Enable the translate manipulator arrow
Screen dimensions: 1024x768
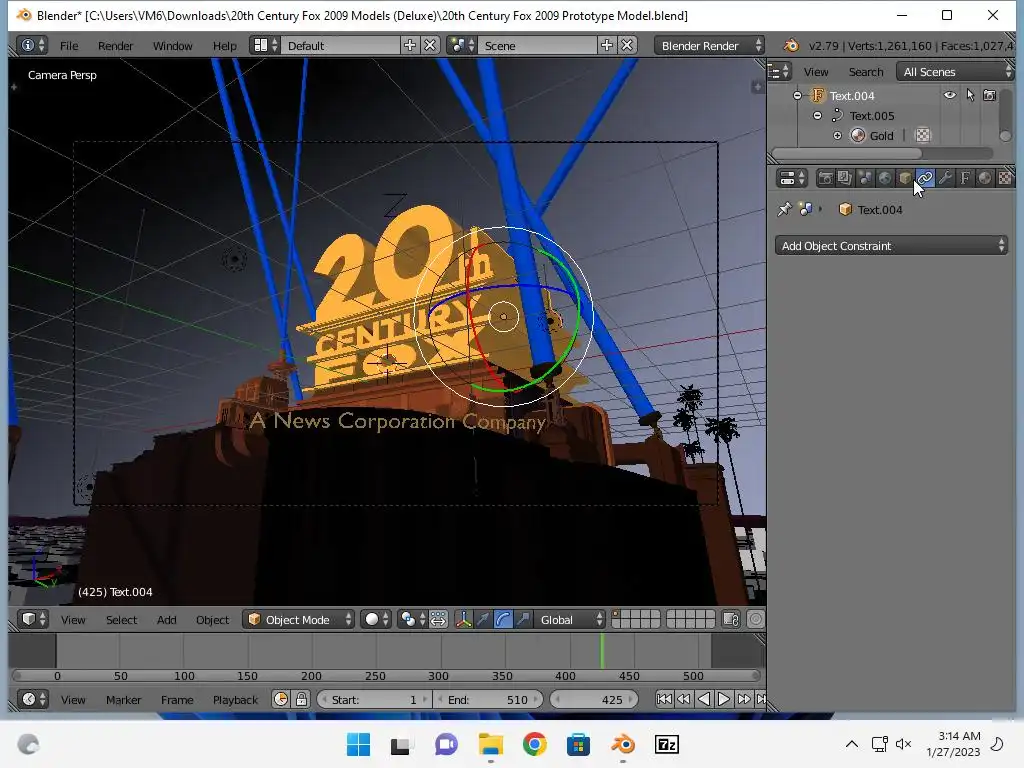click(x=483, y=619)
